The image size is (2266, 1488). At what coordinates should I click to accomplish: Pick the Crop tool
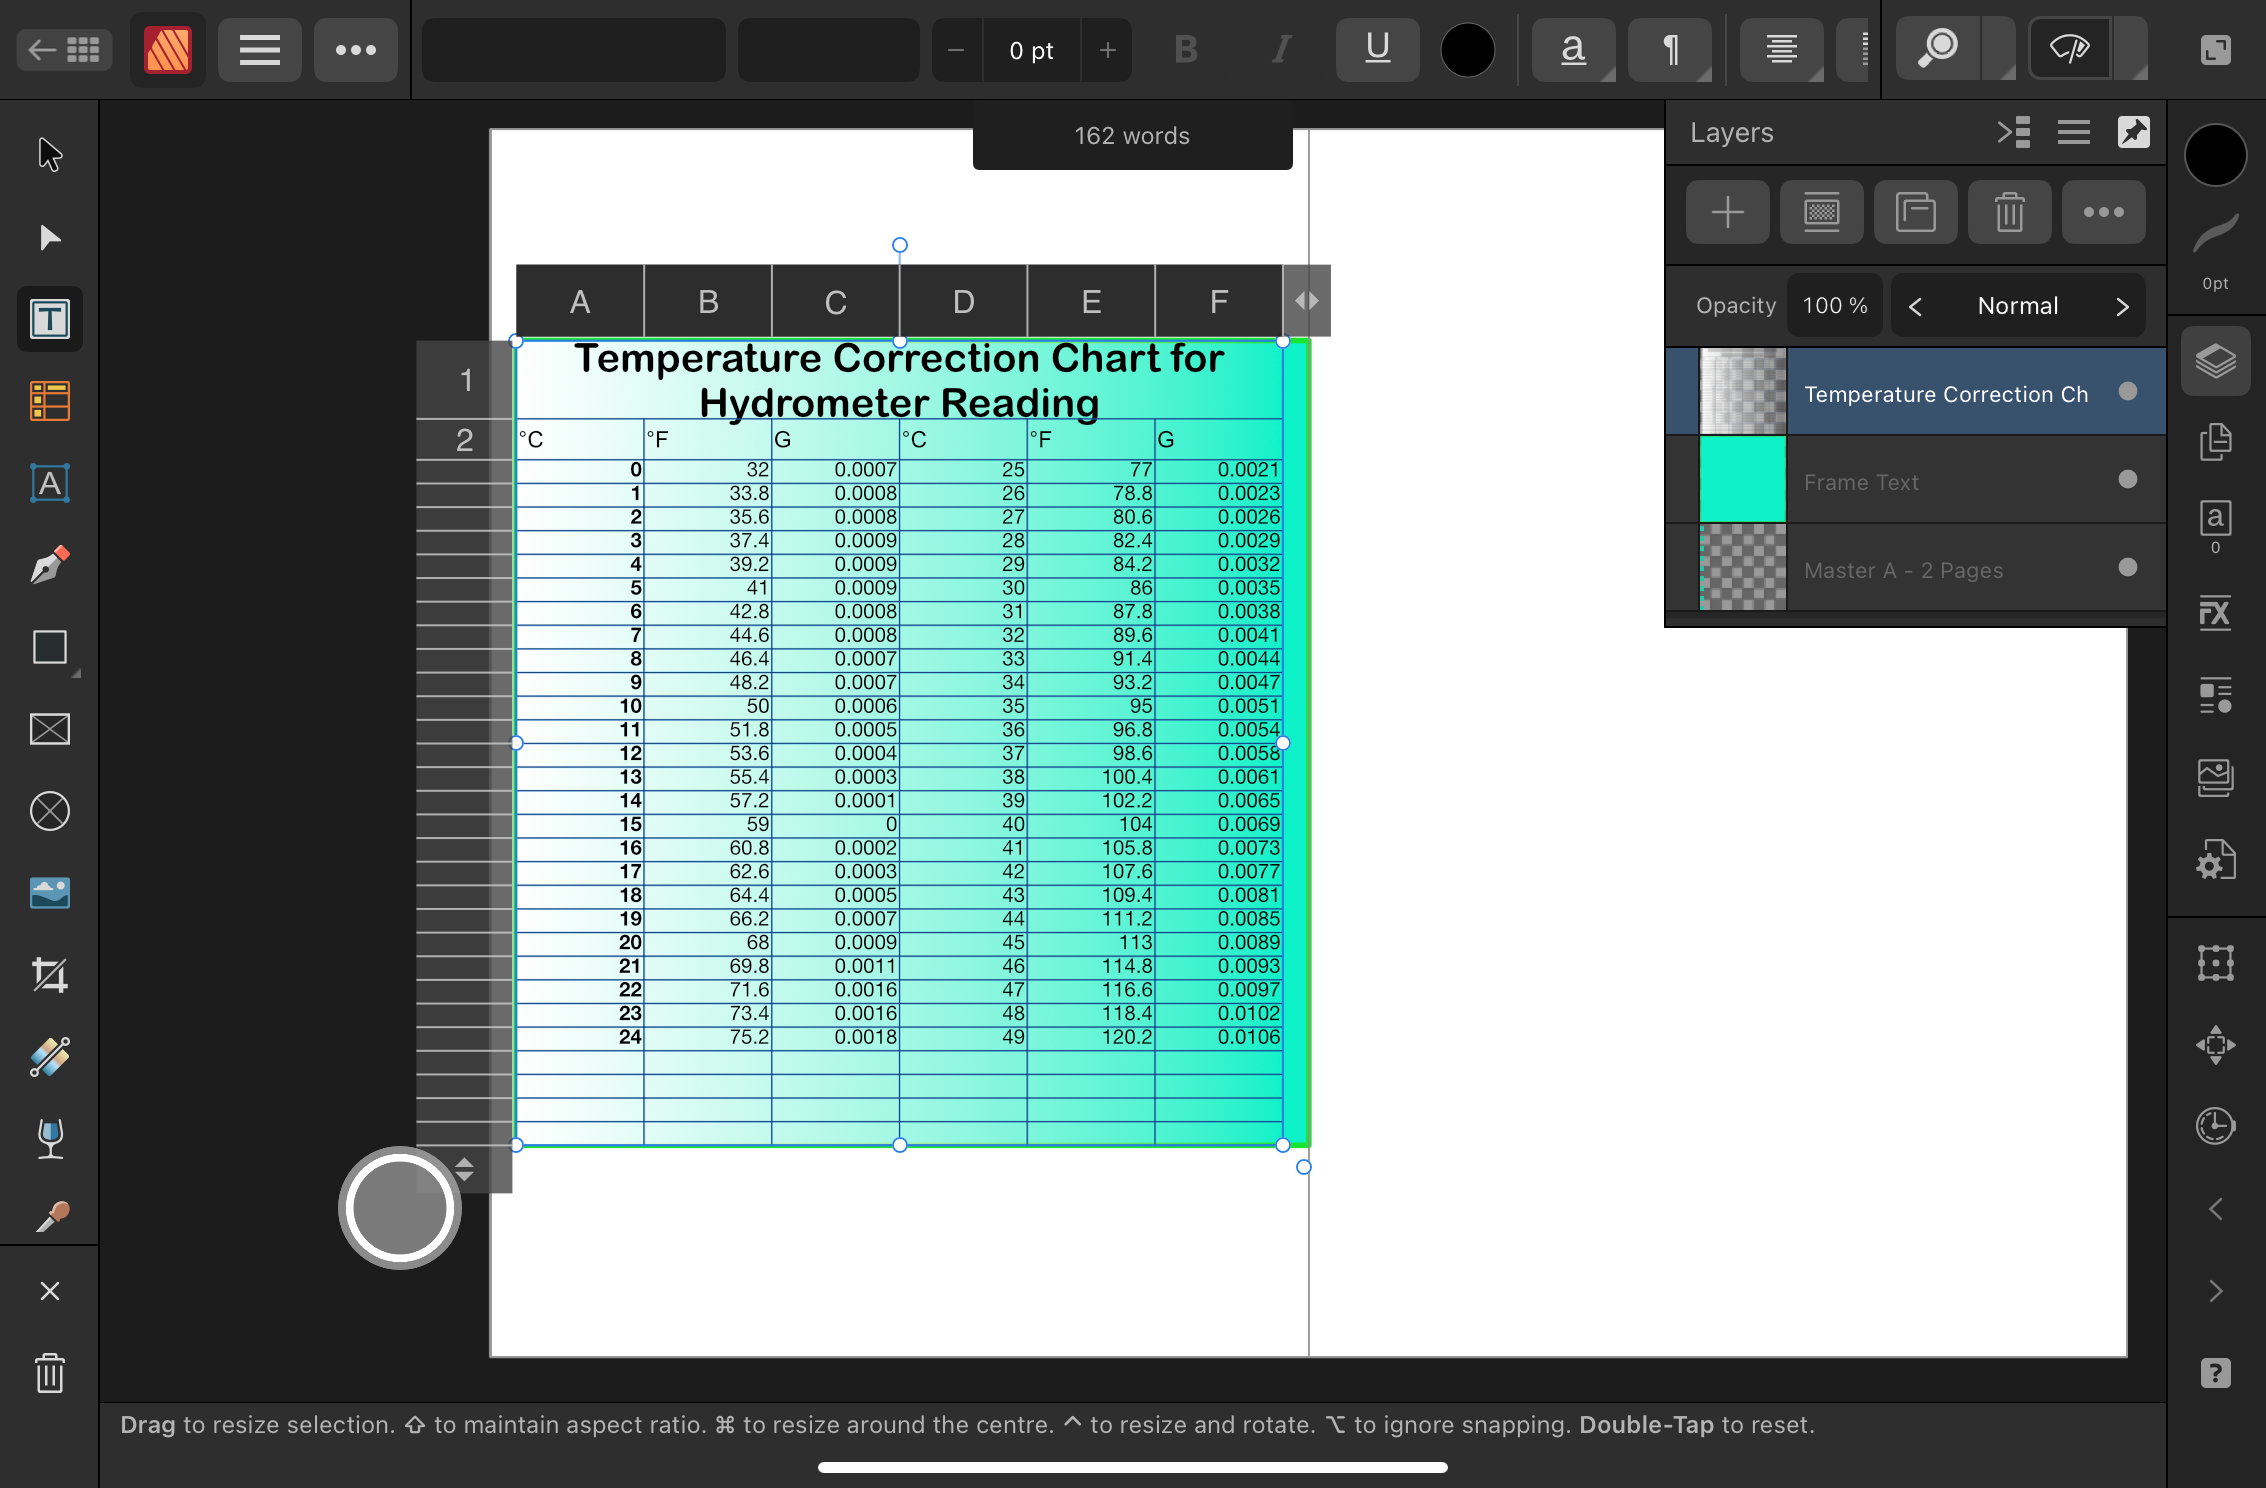pyautogui.click(x=49, y=975)
